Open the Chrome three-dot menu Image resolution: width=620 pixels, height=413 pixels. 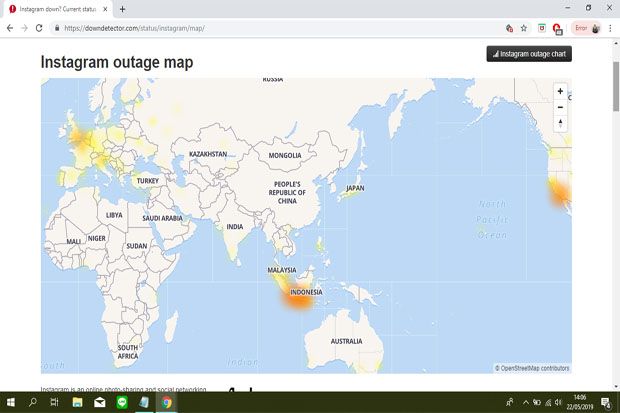(x=610, y=28)
